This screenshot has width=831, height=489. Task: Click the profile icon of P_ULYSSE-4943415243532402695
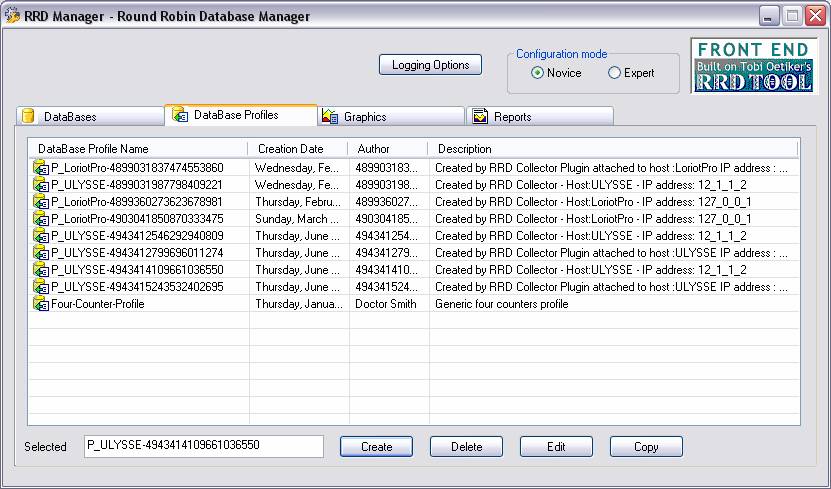[41, 287]
